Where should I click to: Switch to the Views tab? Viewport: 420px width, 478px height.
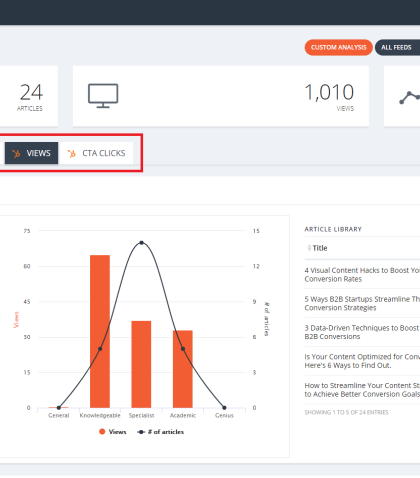coord(31,153)
